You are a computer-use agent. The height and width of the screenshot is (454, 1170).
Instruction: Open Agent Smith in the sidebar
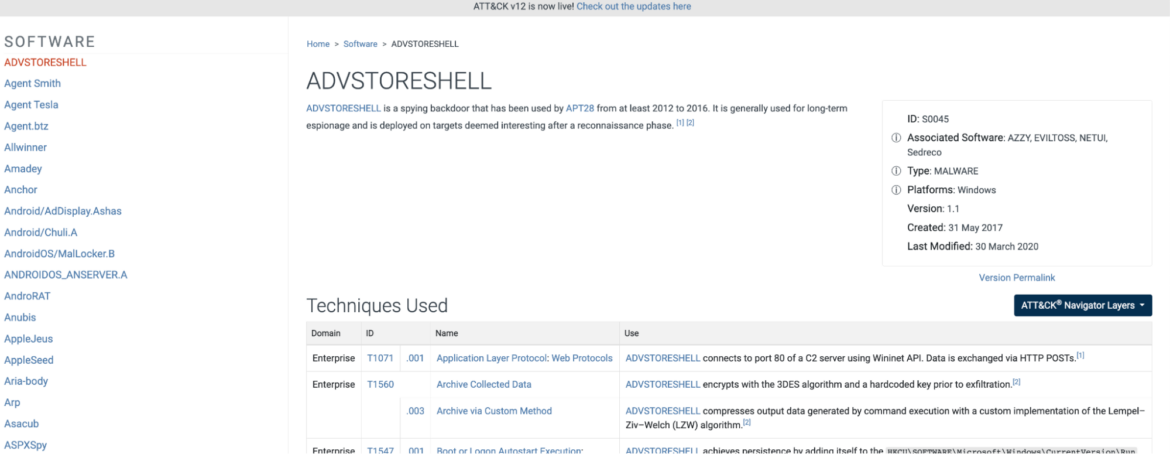(x=33, y=84)
